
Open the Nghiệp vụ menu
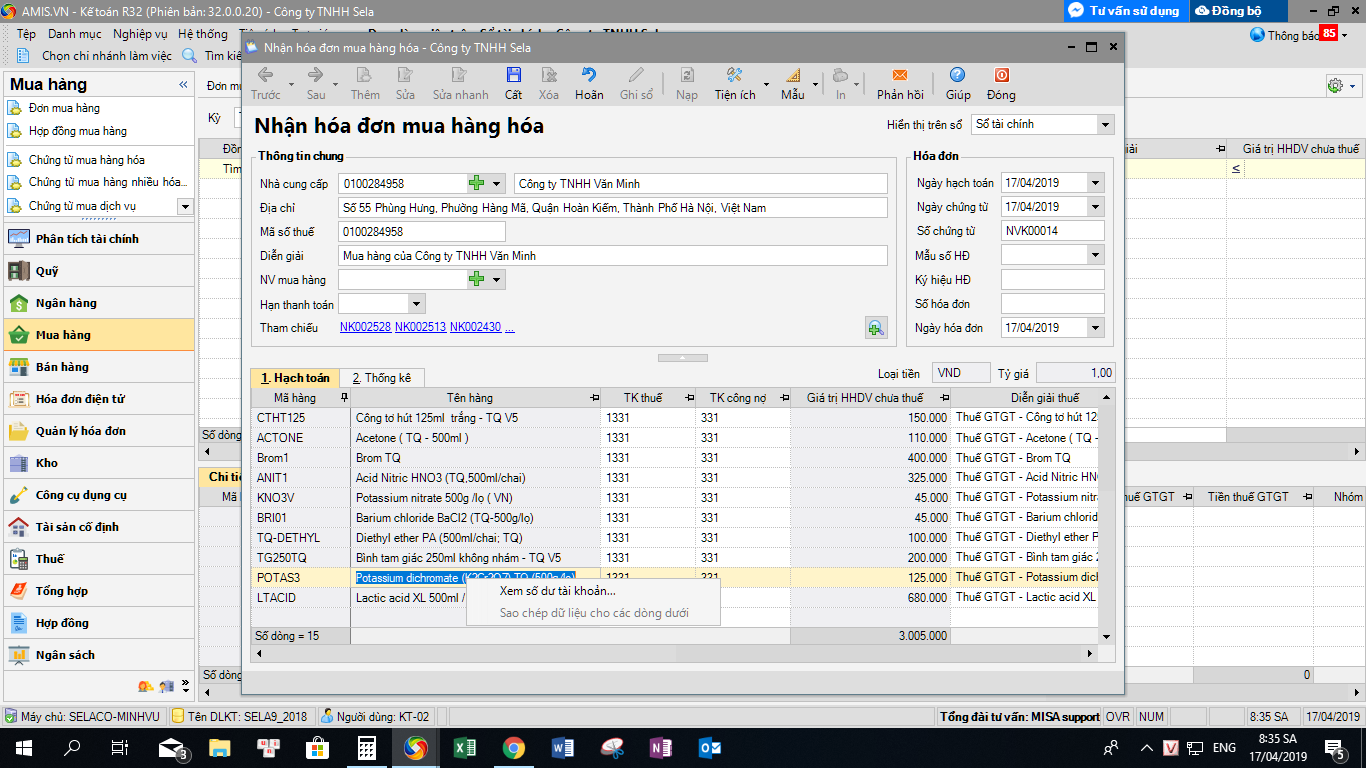[x=140, y=34]
